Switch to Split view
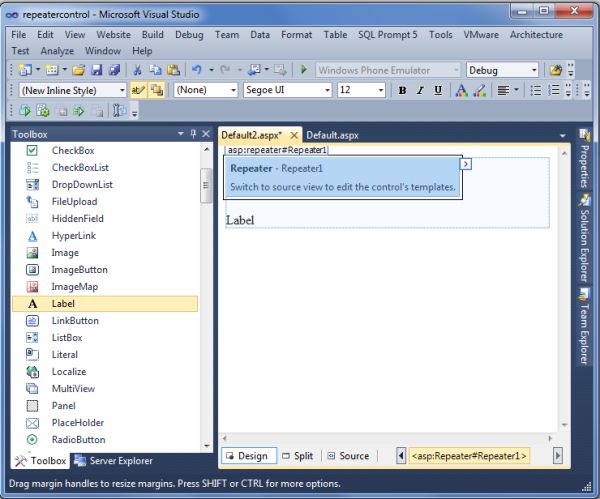Viewport: 600px width, 499px height. pyautogui.click(x=298, y=456)
